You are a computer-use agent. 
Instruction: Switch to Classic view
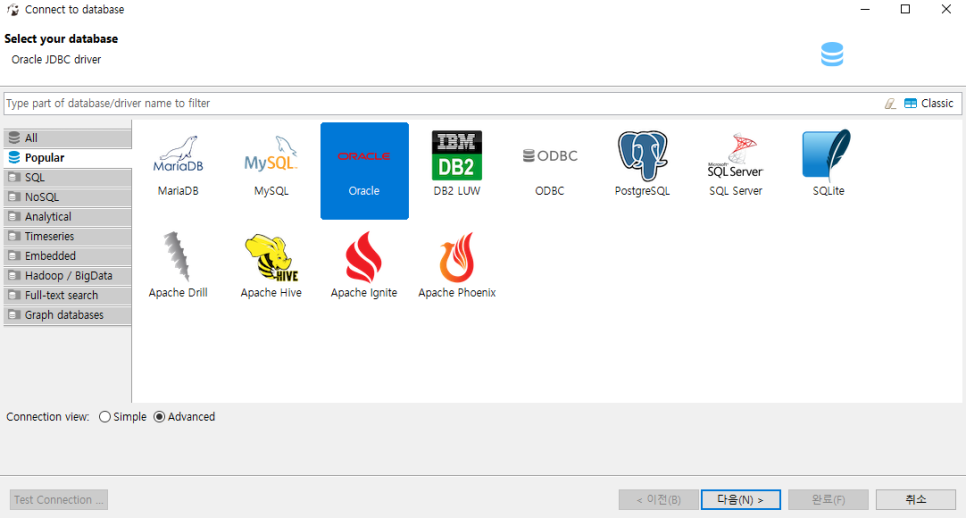929,103
